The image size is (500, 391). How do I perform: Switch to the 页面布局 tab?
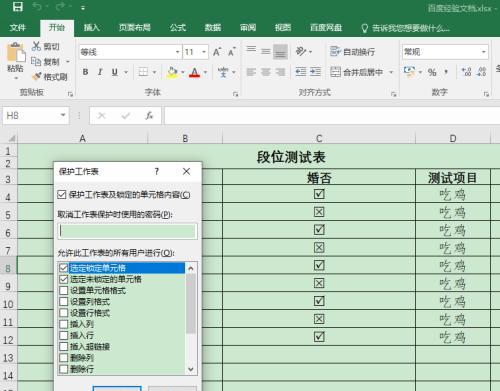click(135, 27)
